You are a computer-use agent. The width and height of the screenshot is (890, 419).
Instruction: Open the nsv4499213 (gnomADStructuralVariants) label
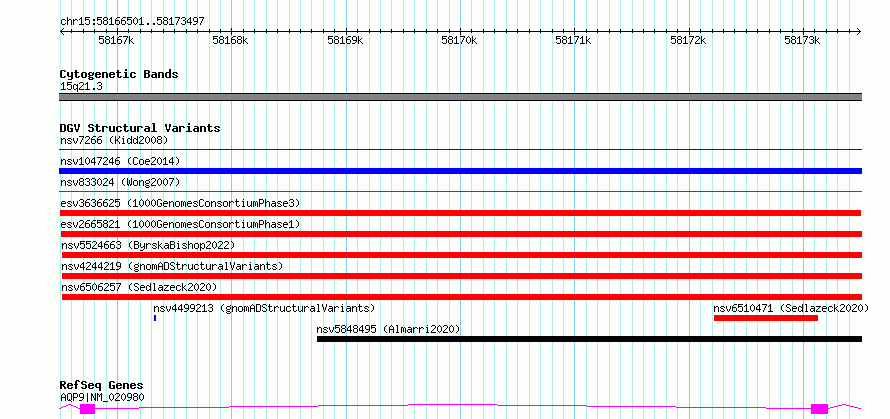(x=265, y=308)
